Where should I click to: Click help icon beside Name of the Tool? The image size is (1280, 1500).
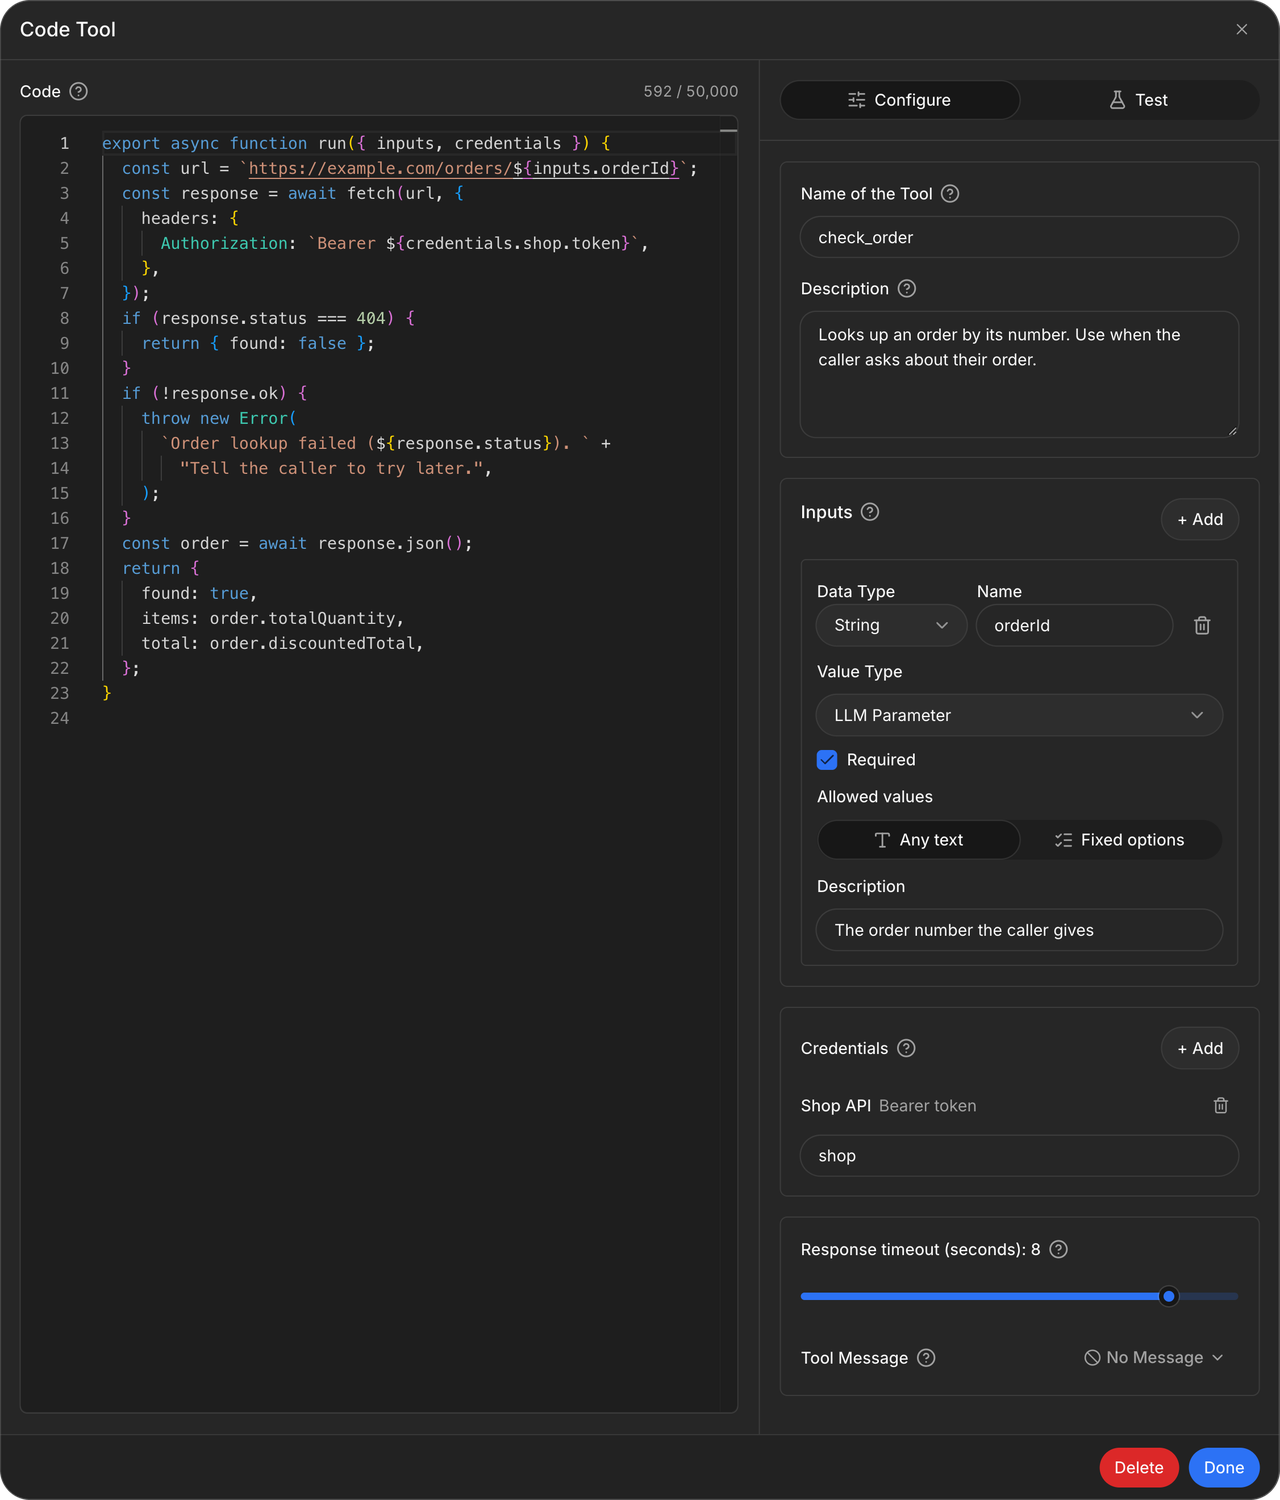[x=950, y=194]
